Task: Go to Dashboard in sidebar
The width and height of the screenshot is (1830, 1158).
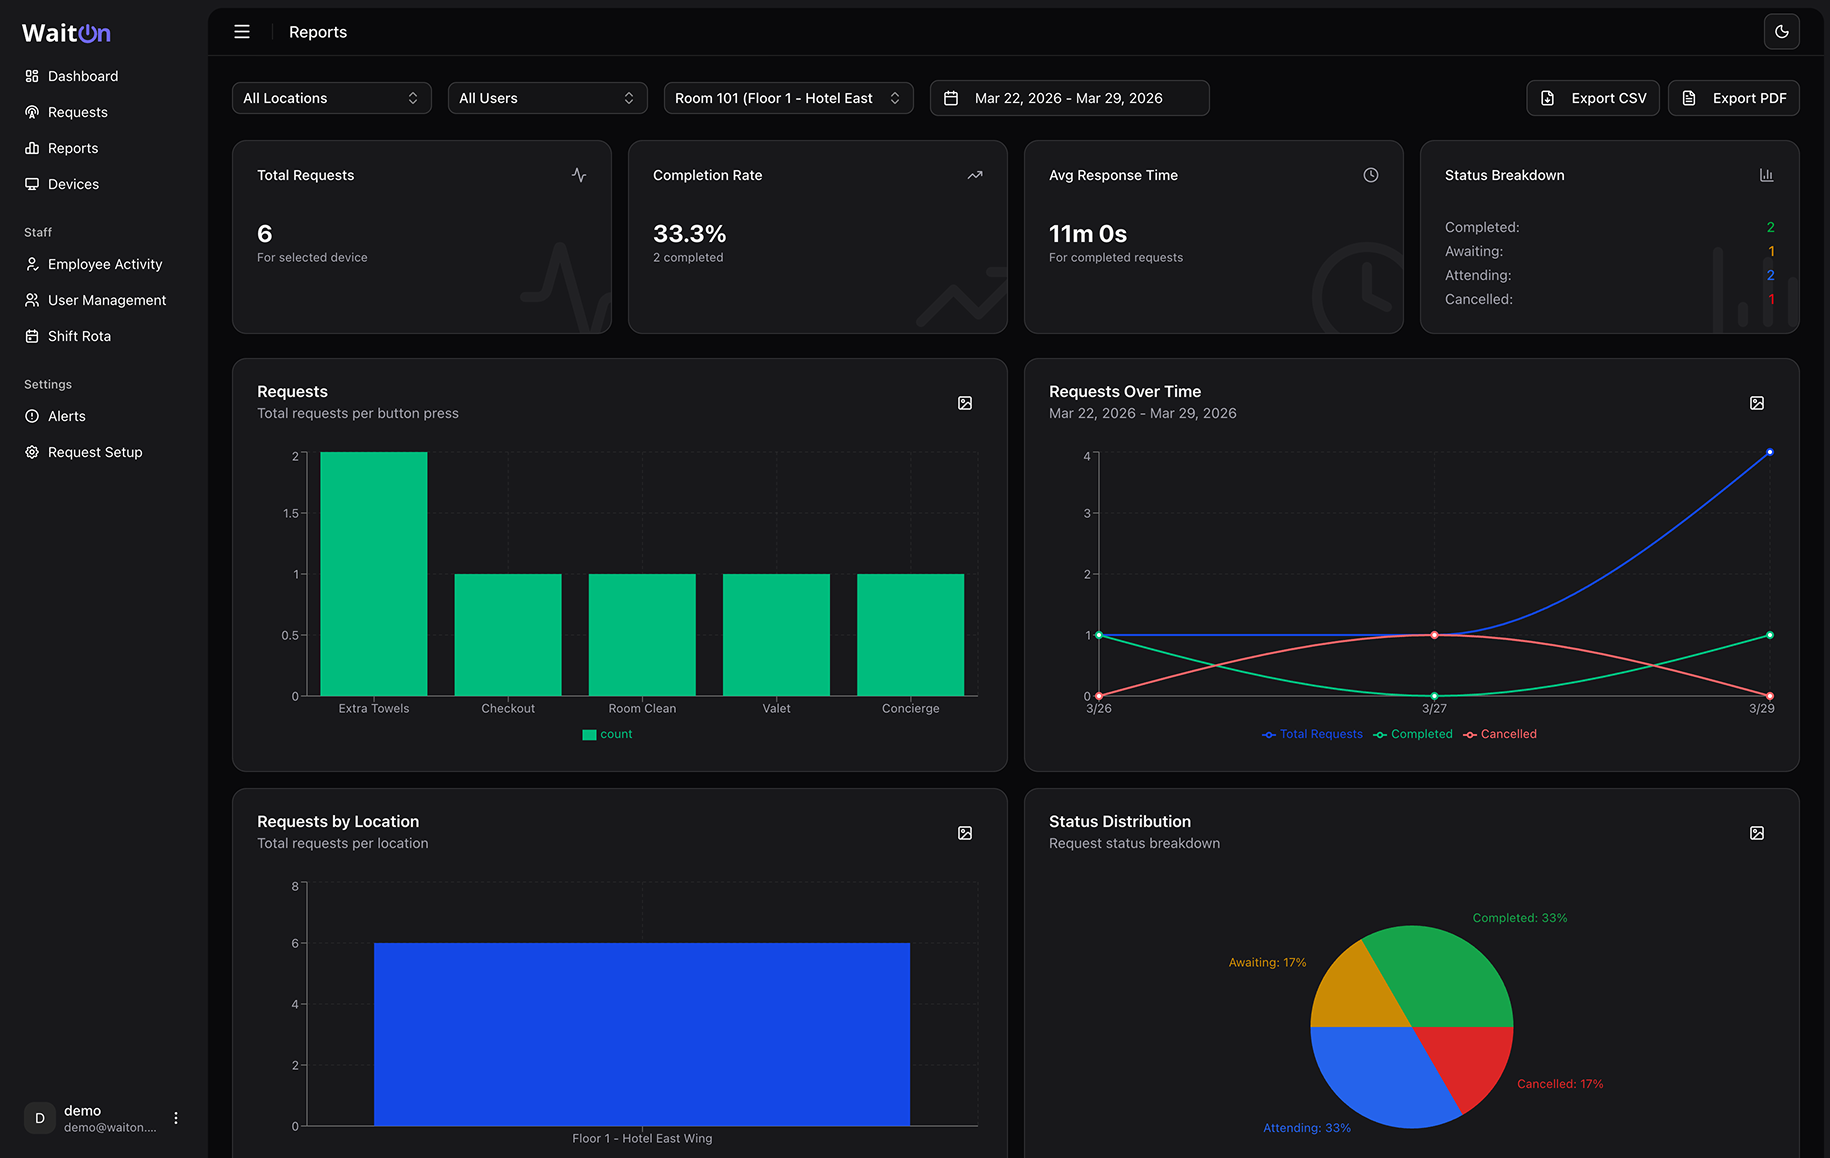Action: pyautogui.click(x=83, y=76)
